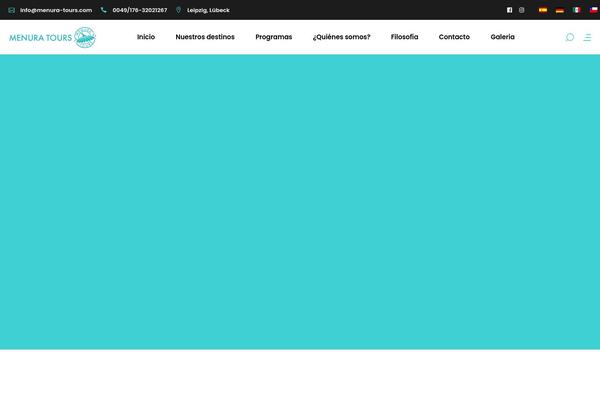
Task: Go to the Inicio page
Action: tap(146, 37)
